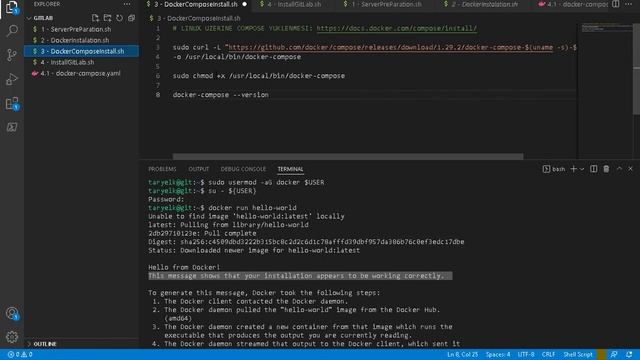Open 4.1 - docker-compose.yaml in Explorer
The image size is (640, 360).
tap(80, 73)
